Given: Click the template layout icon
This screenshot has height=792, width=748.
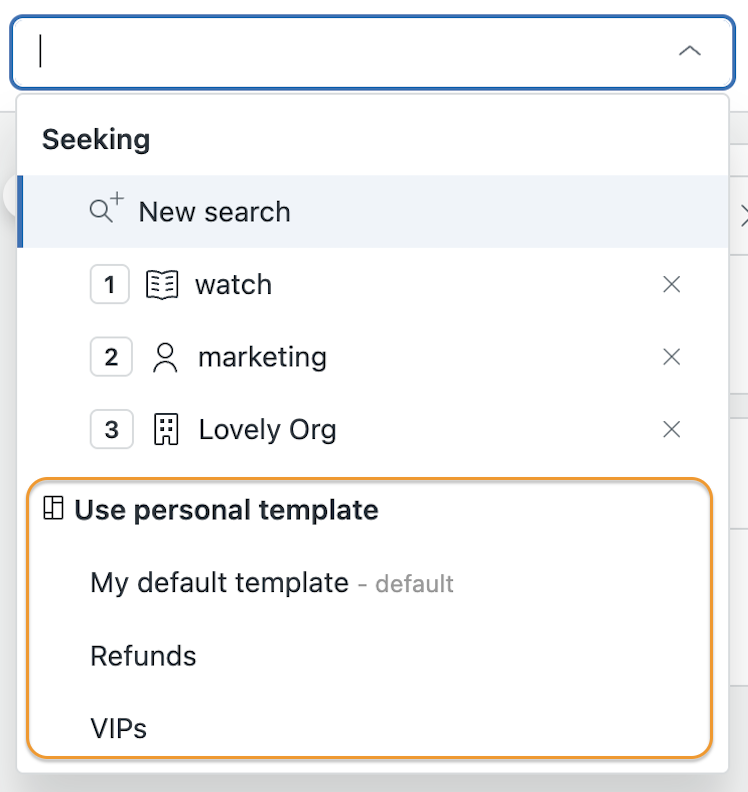Looking at the screenshot, I should tap(53, 508).
